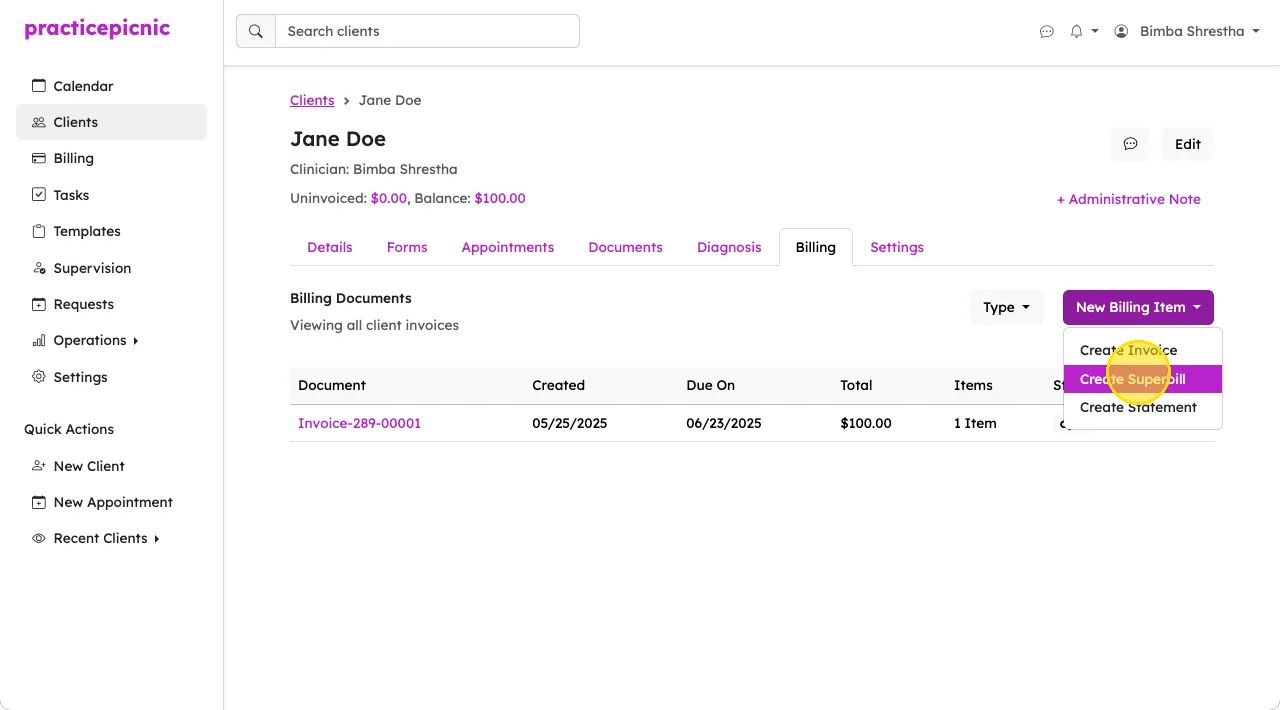The height and width of the screenshot is (710, 1280).
Task: Choose Create Statement from menu
Action: pos(1143,407)
